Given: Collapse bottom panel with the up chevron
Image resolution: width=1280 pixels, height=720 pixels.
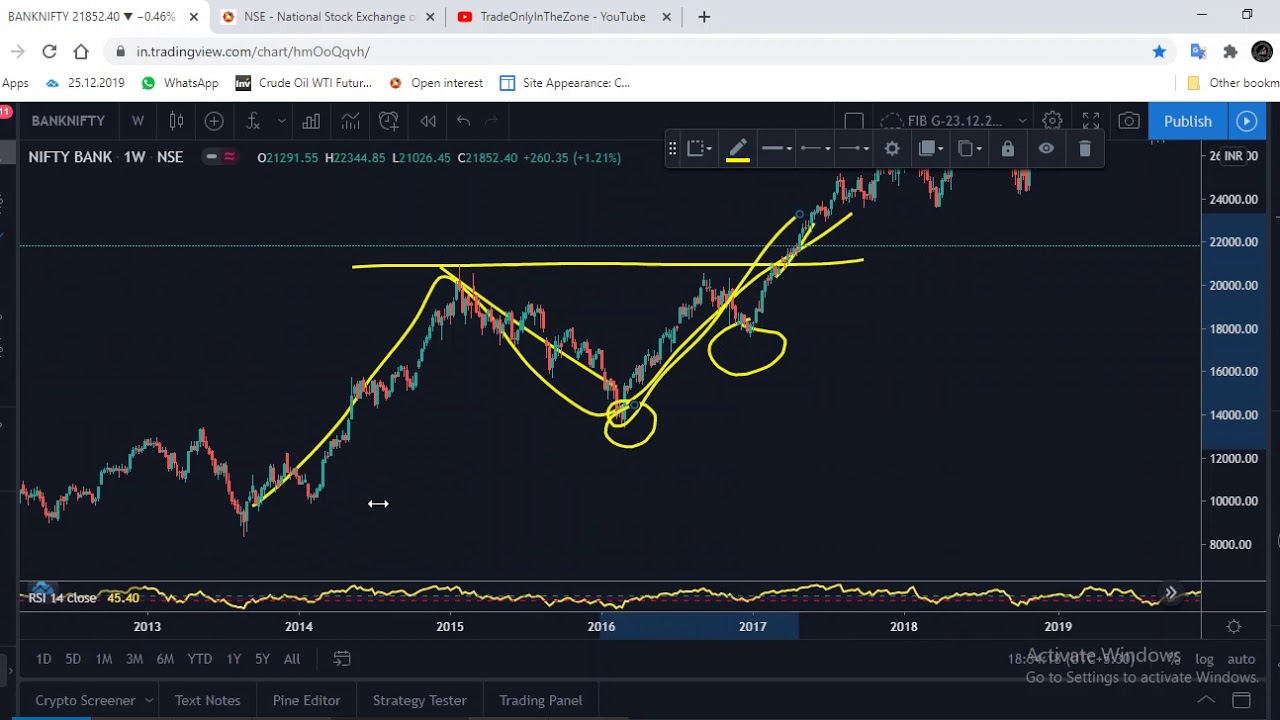Looking at the screenshot, I should [x=1206, y=700].
